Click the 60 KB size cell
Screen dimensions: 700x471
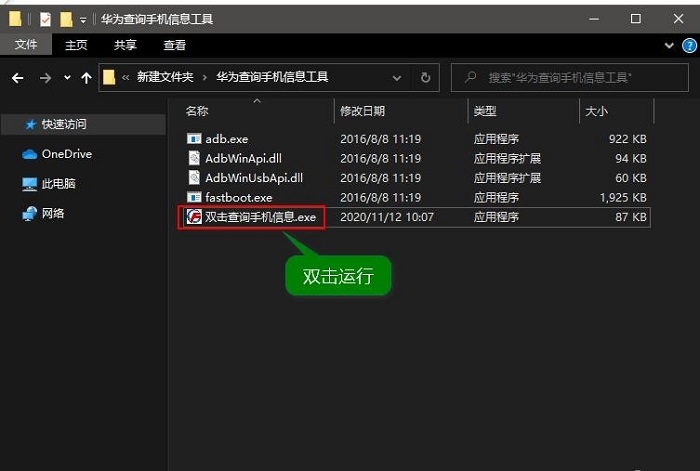coord(631,178)
